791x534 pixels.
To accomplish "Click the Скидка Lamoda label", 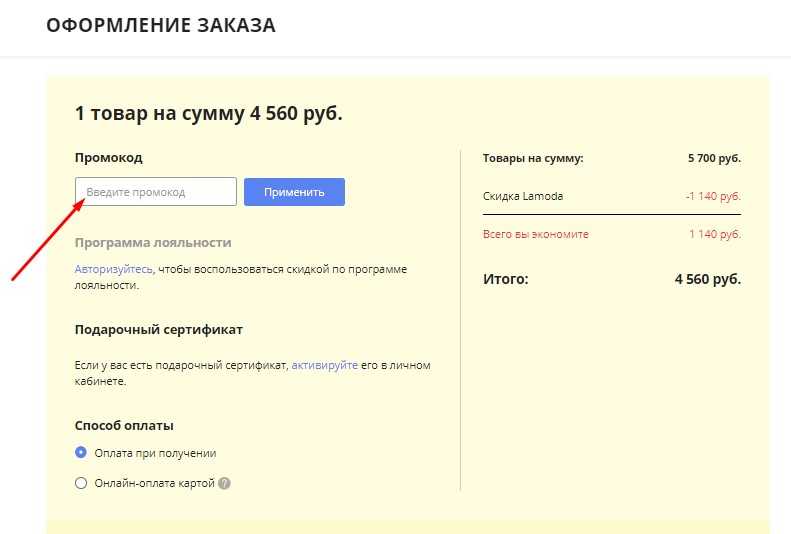I will [523, 196].
